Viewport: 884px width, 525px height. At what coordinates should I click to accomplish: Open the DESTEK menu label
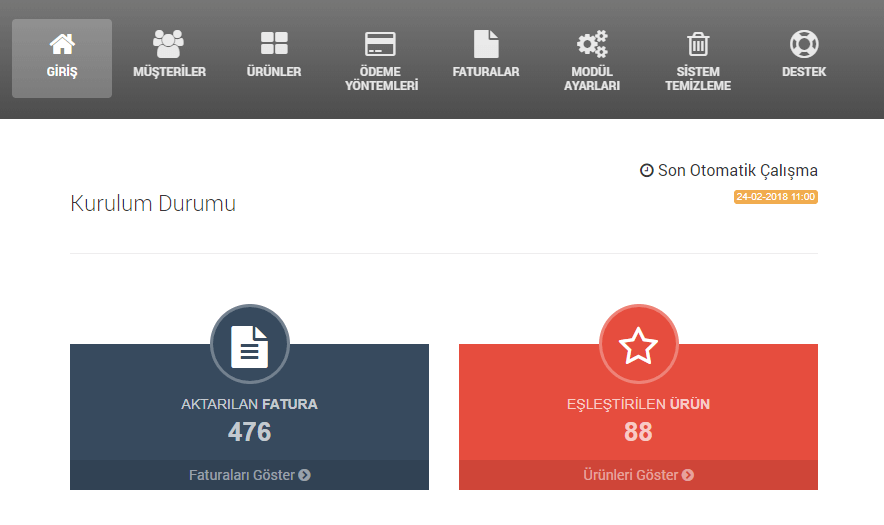point(804,72)
